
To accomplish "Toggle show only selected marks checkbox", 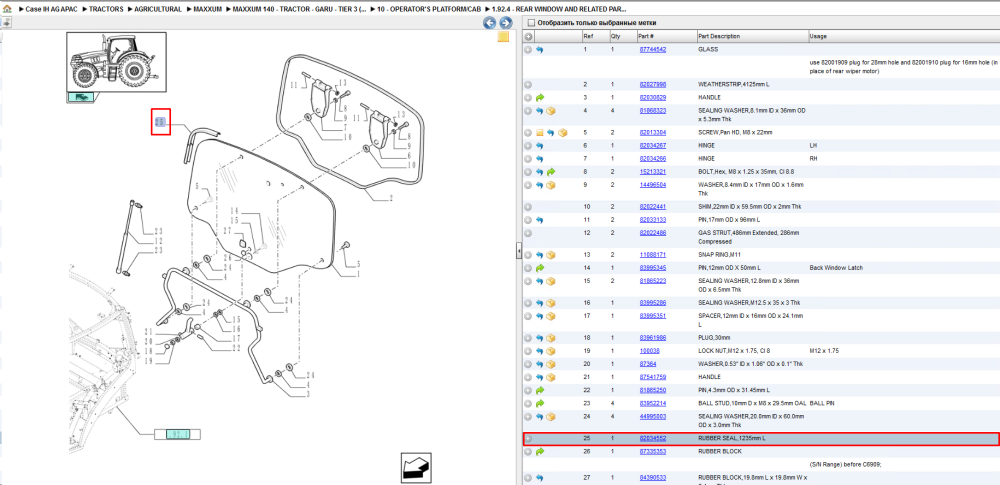I will [530, 22].
